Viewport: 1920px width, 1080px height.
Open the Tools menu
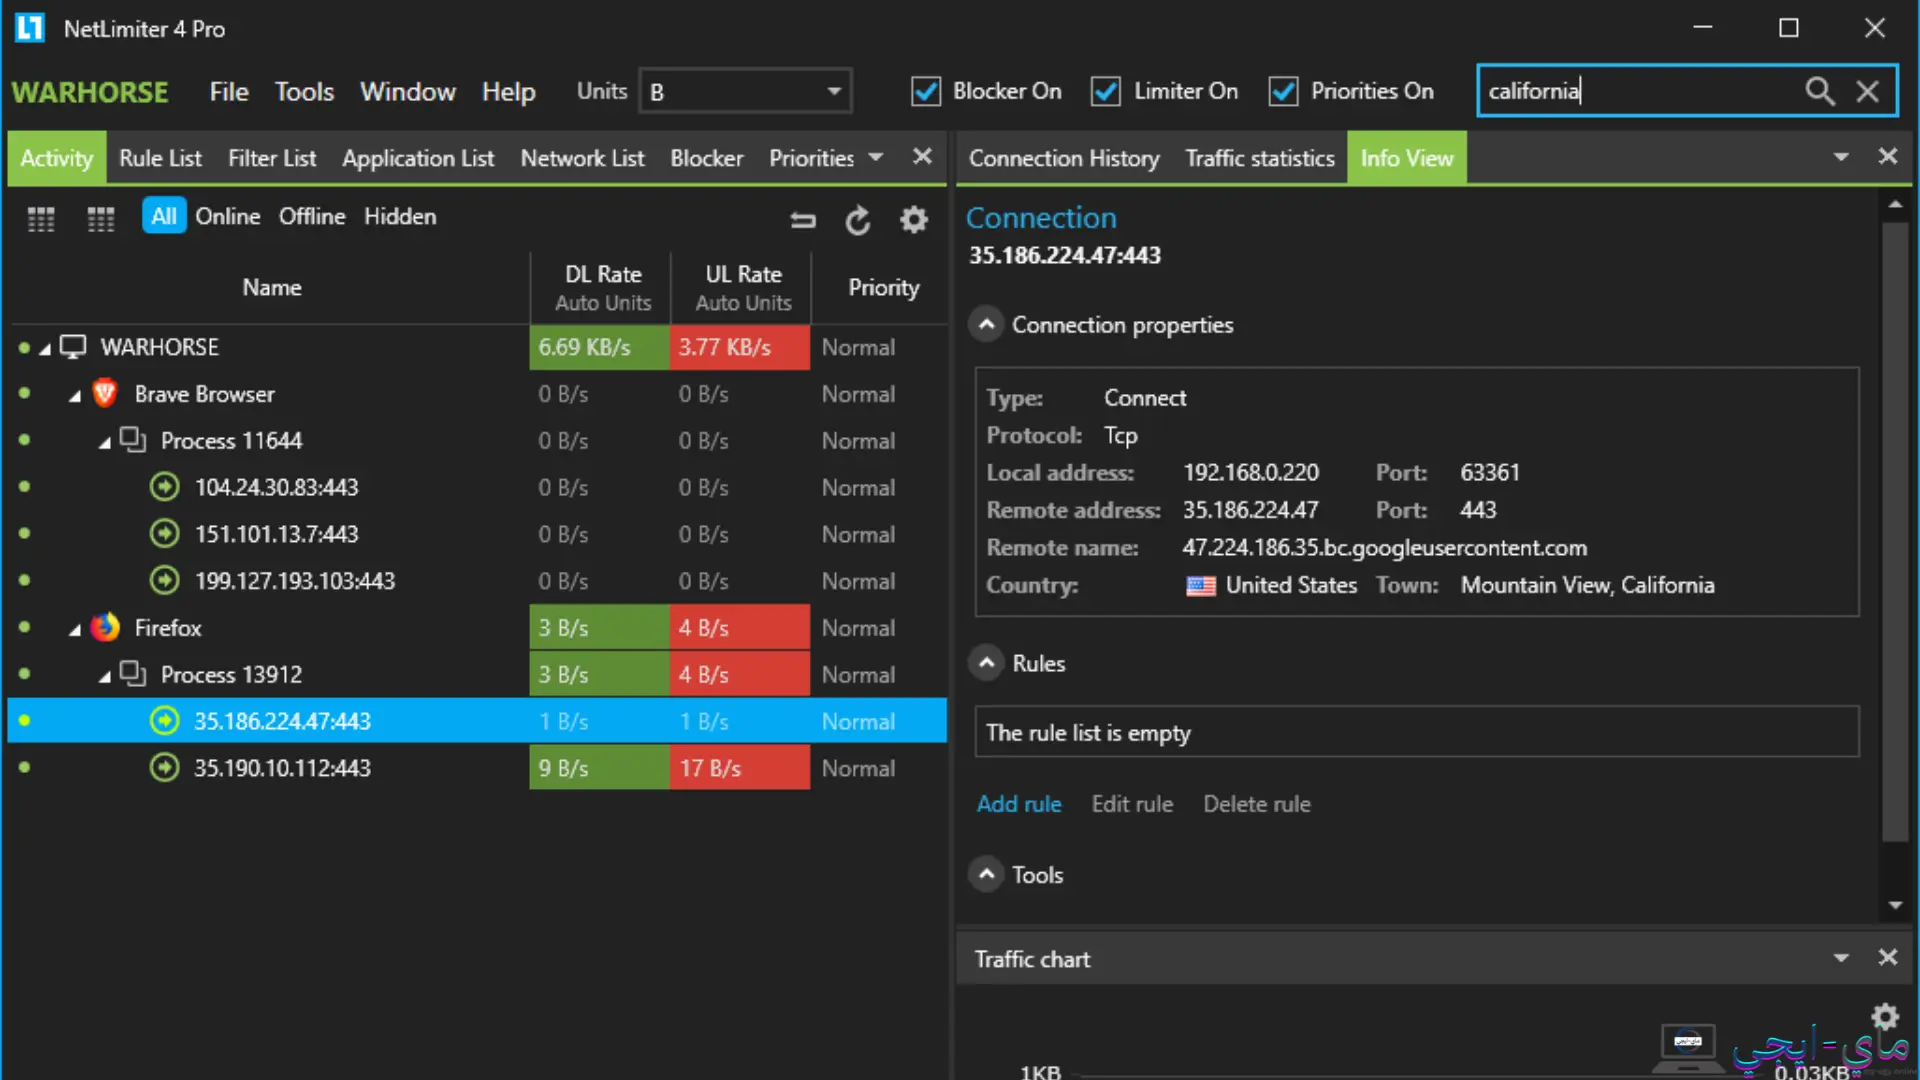(304, 91)
